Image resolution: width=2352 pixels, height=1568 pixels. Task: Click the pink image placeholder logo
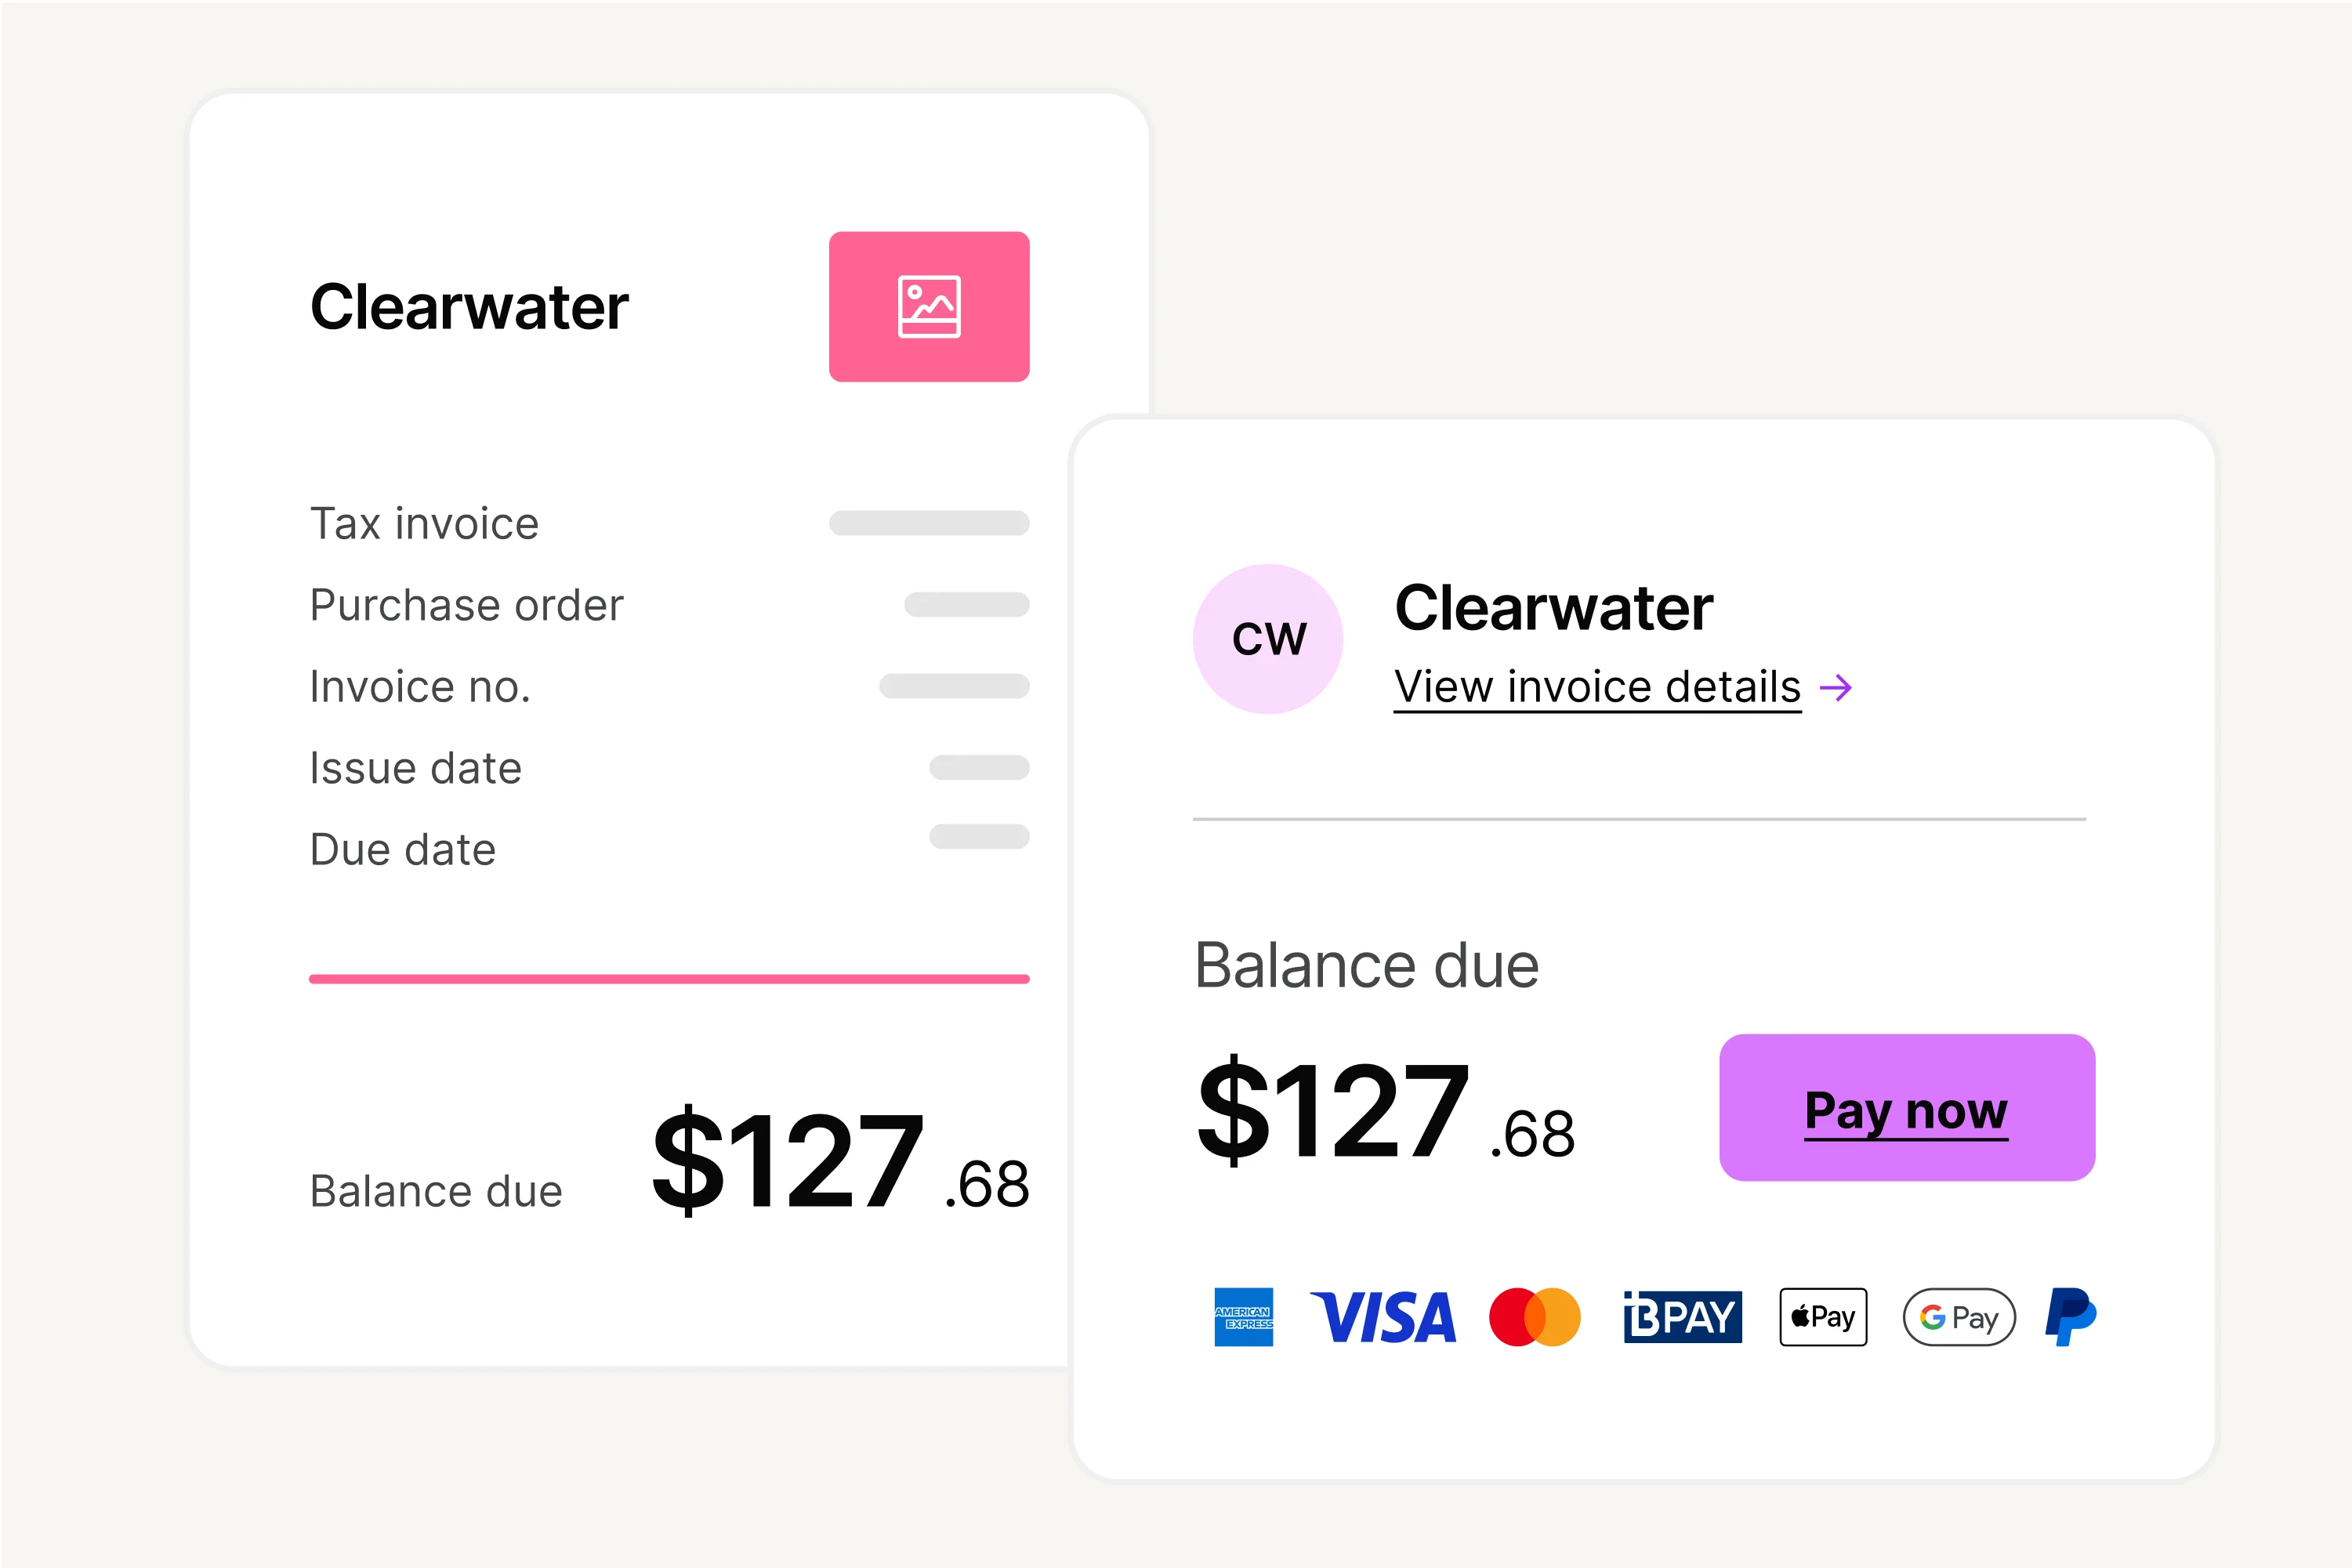click(x=929, y=307)
